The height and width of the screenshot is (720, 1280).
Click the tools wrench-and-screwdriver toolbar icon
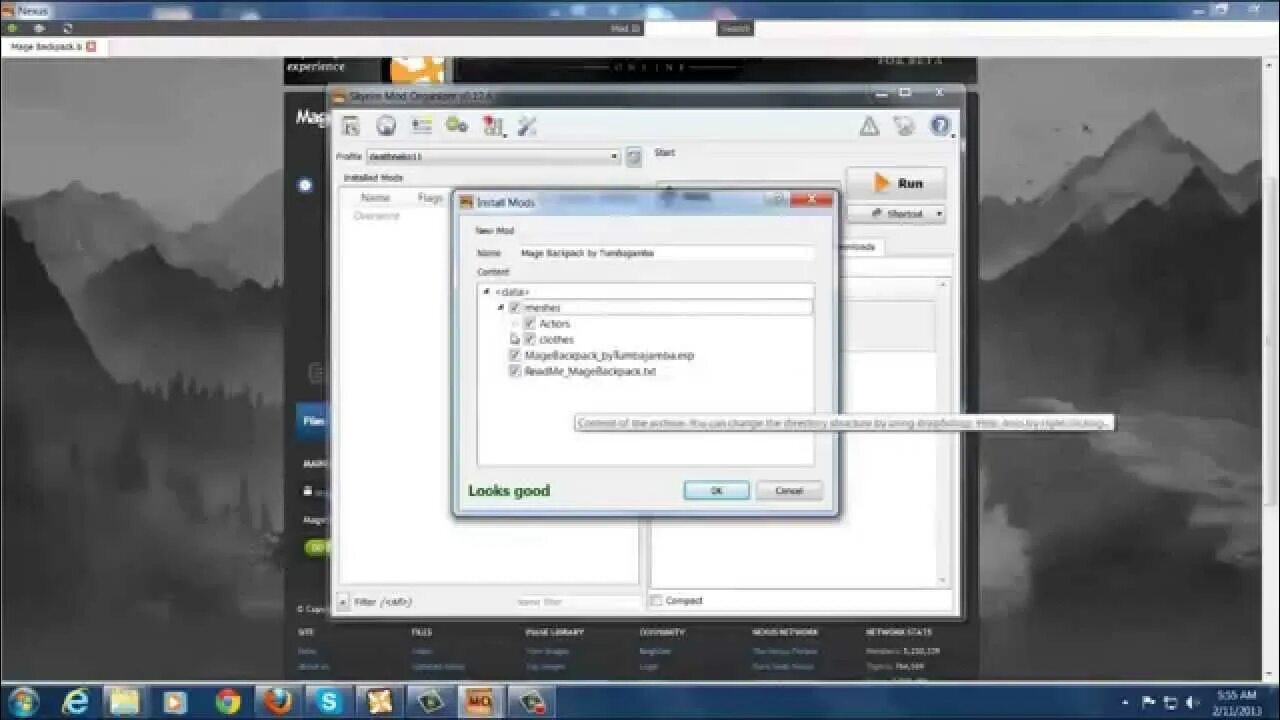point(527,126)
